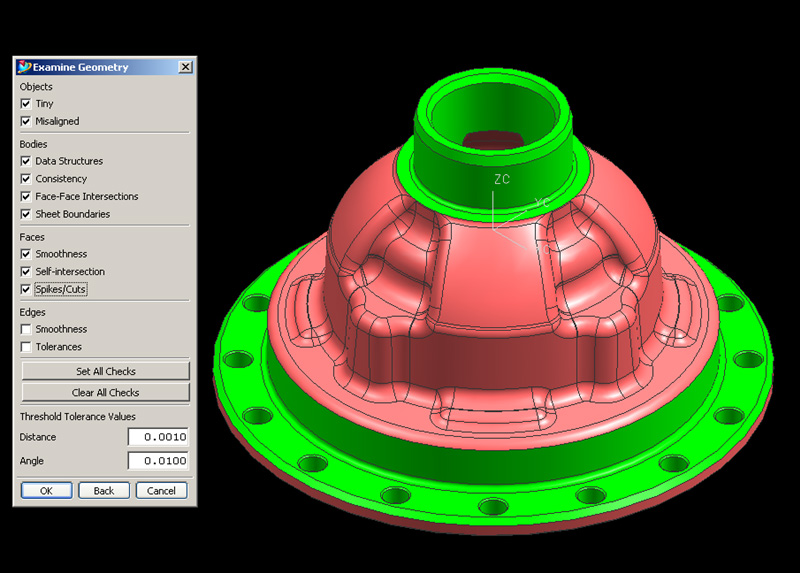Click the Threshold Tolerance Values label

(x=78, y=416)
